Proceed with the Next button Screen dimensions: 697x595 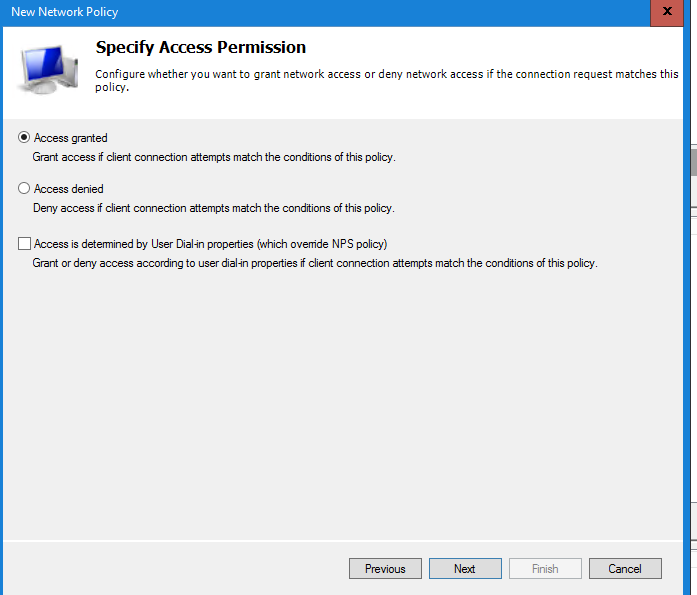pos(465,569)
